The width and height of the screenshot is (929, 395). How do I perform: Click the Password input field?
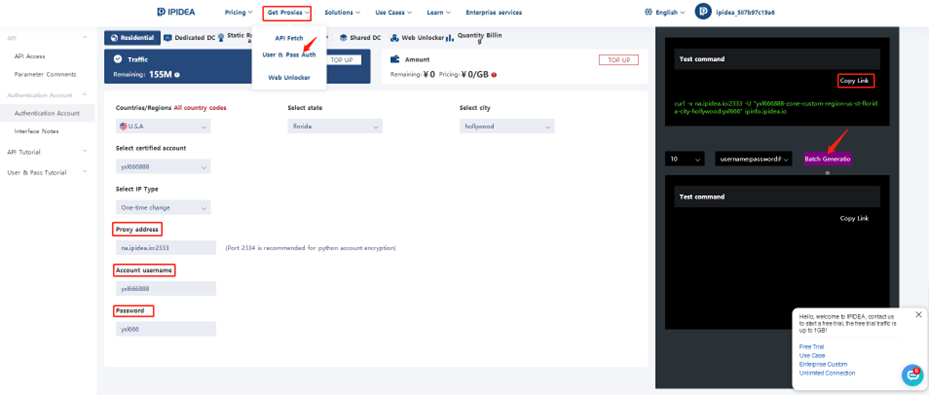pos(166,329)
